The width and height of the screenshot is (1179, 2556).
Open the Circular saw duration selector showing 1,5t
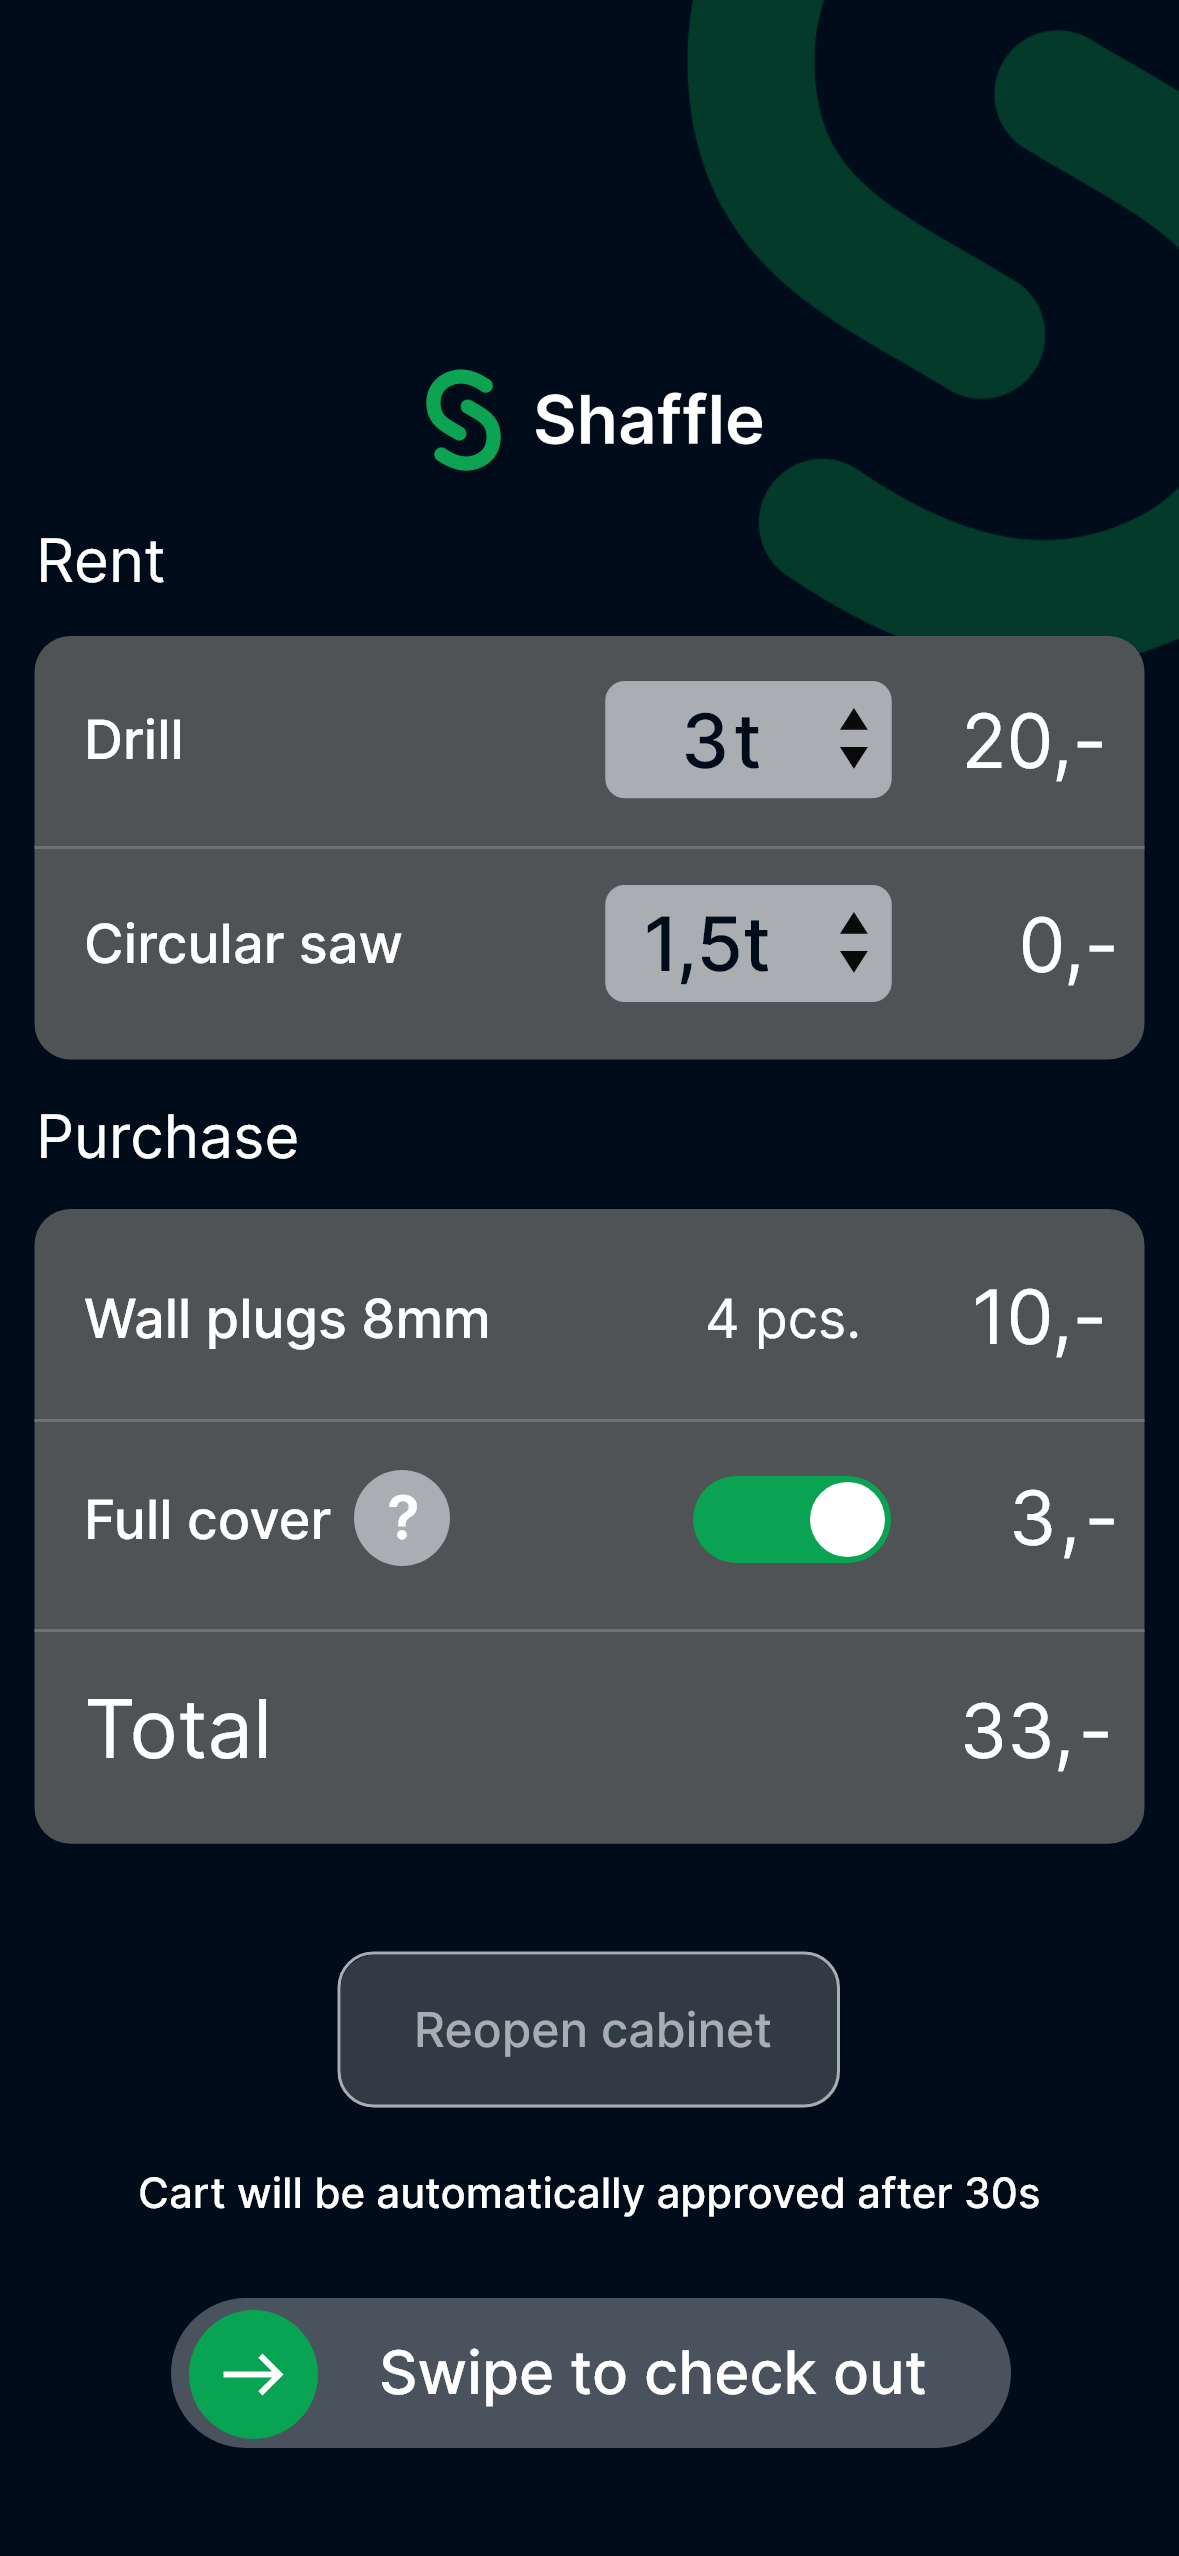708,944
